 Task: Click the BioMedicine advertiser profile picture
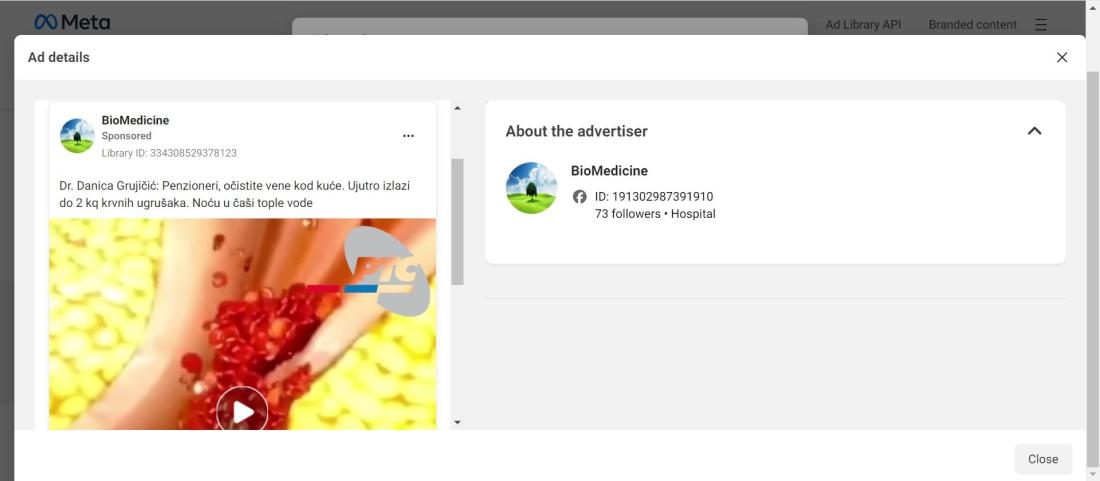tap(531, 188)
